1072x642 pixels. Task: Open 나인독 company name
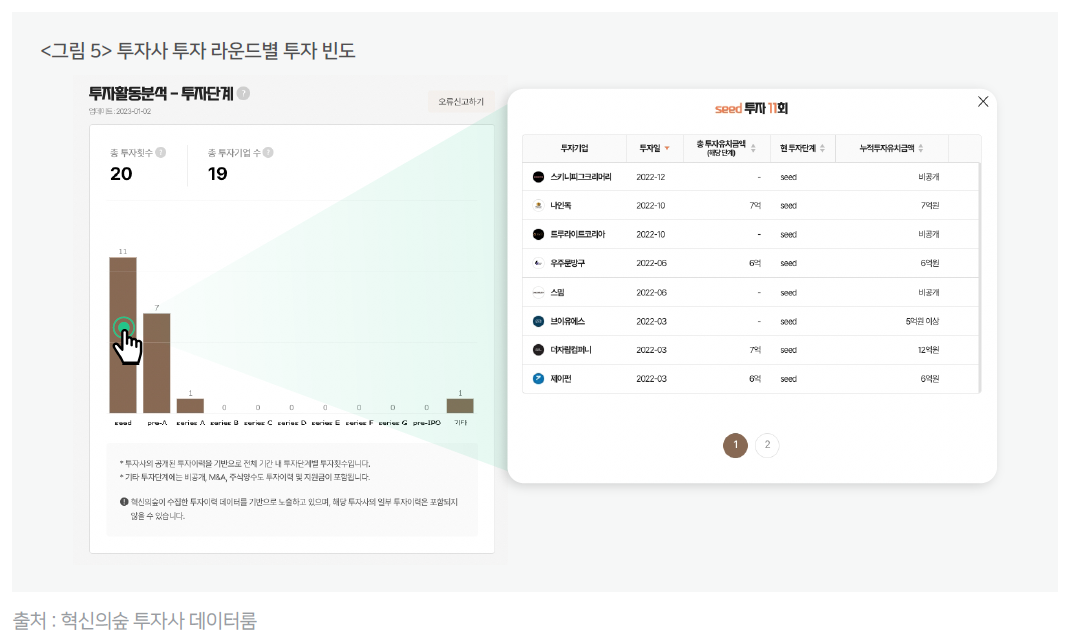pos(561,205)
